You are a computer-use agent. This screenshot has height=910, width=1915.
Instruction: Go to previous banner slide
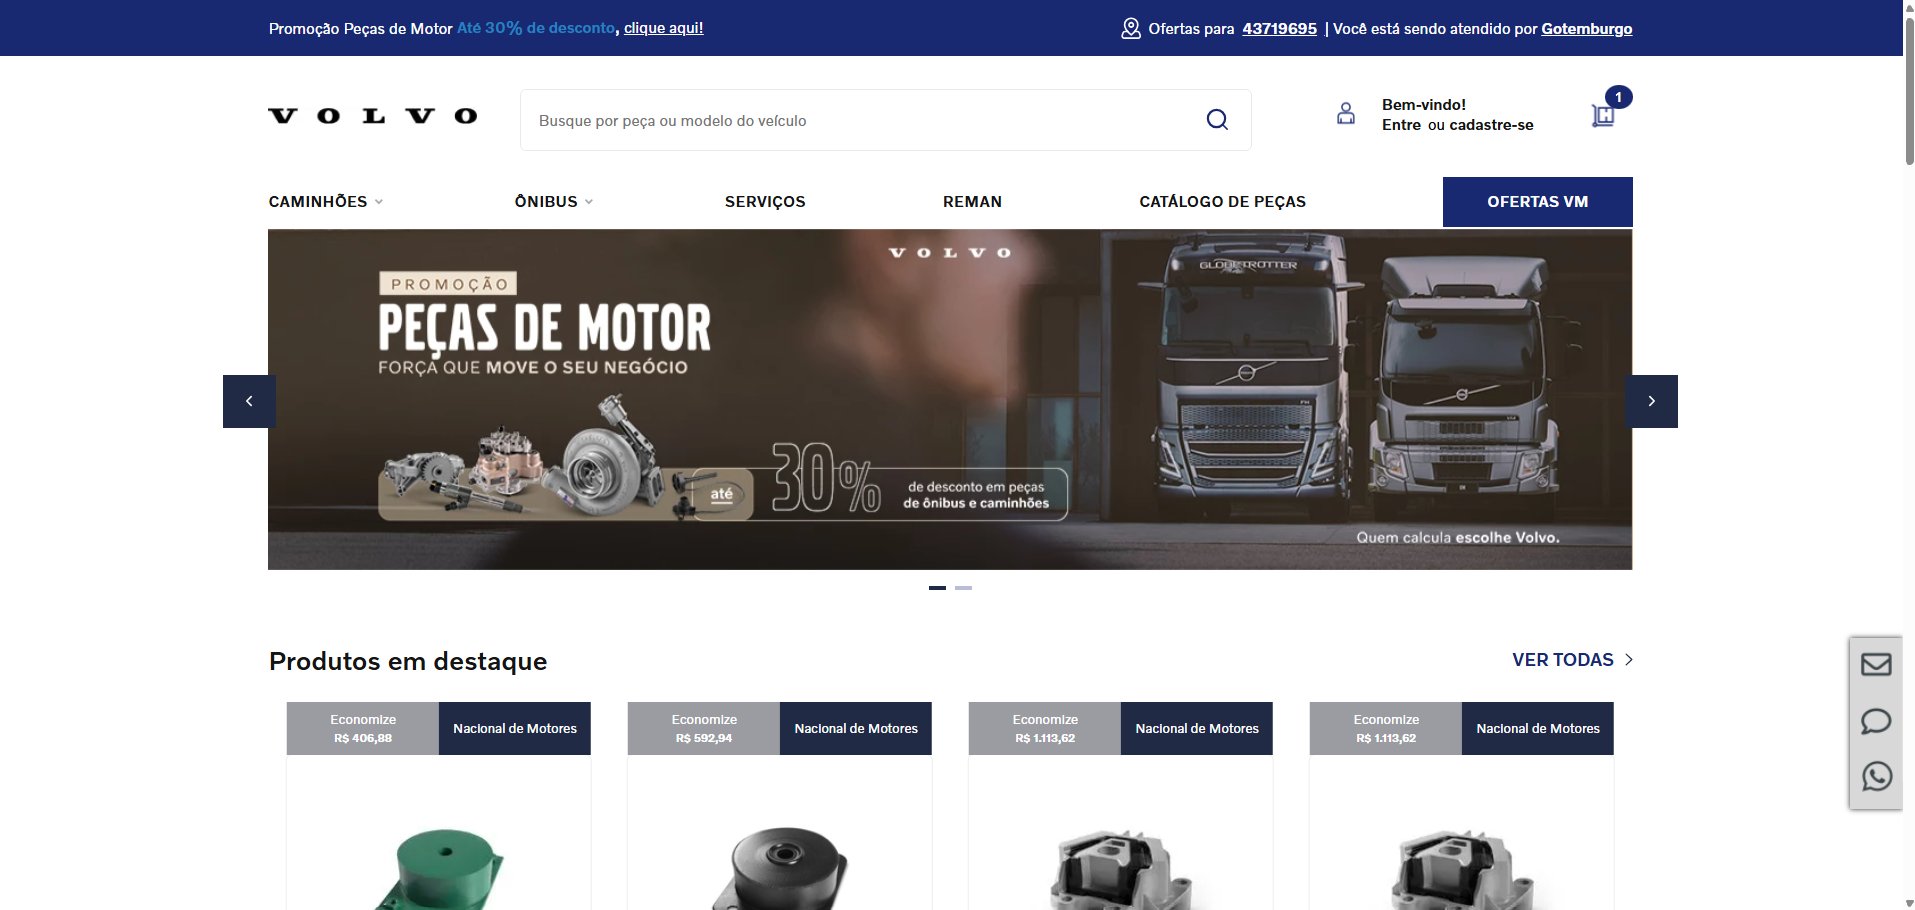pyautogui.click(x=249, y=401)
